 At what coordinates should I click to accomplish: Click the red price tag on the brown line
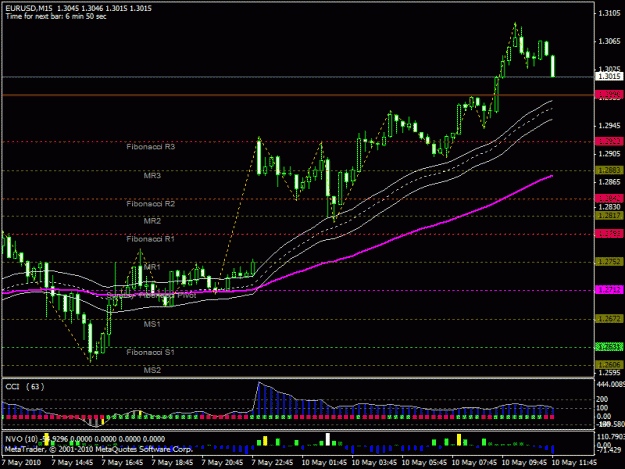609,94
